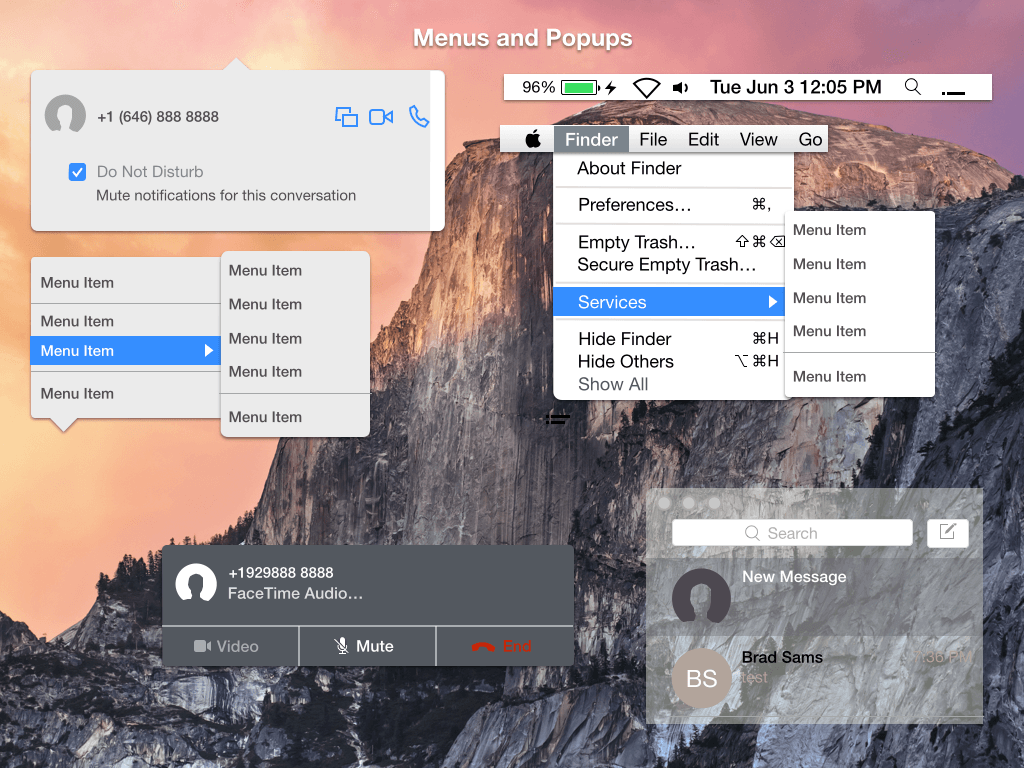Click the BS avatar circle
This screenshot has width=1024, height=768.
(701, 678)
